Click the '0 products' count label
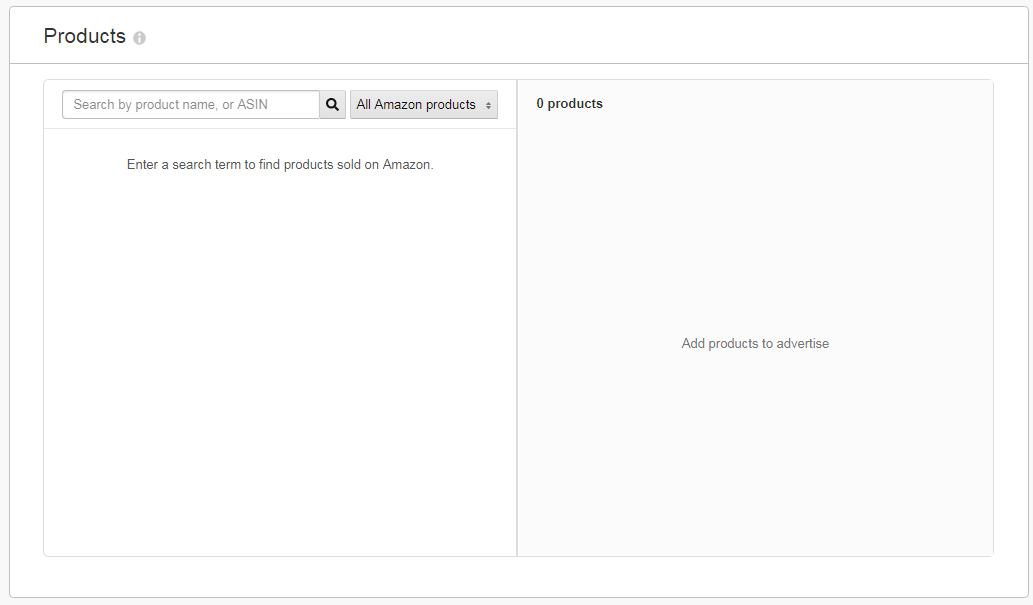The width and height of the screenshot is (1033, 605). click(569, 103)
